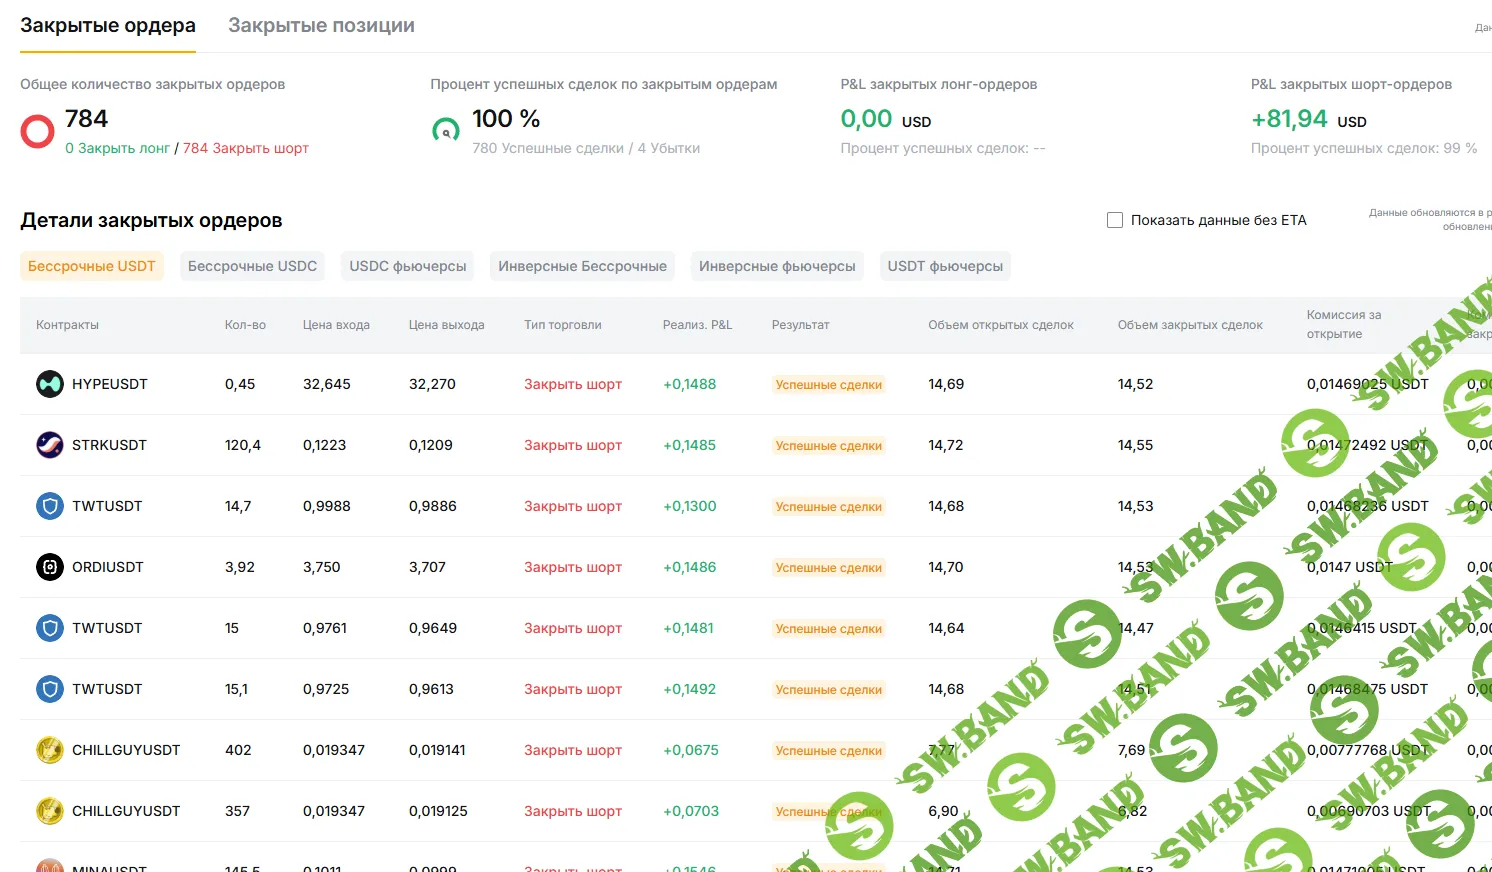Click the open volume value 14,72
This screenshot has width=1492, height=872.
[946, 445]
